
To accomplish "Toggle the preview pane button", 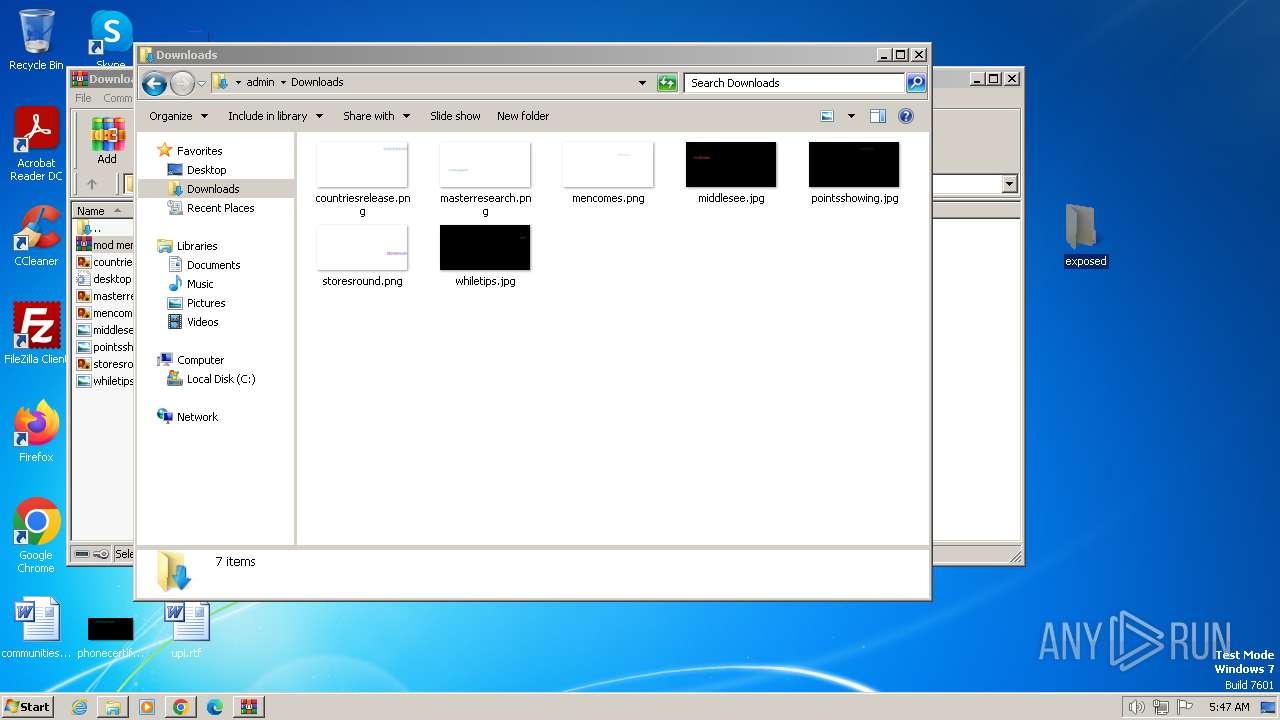I will (x=878, y=116).
